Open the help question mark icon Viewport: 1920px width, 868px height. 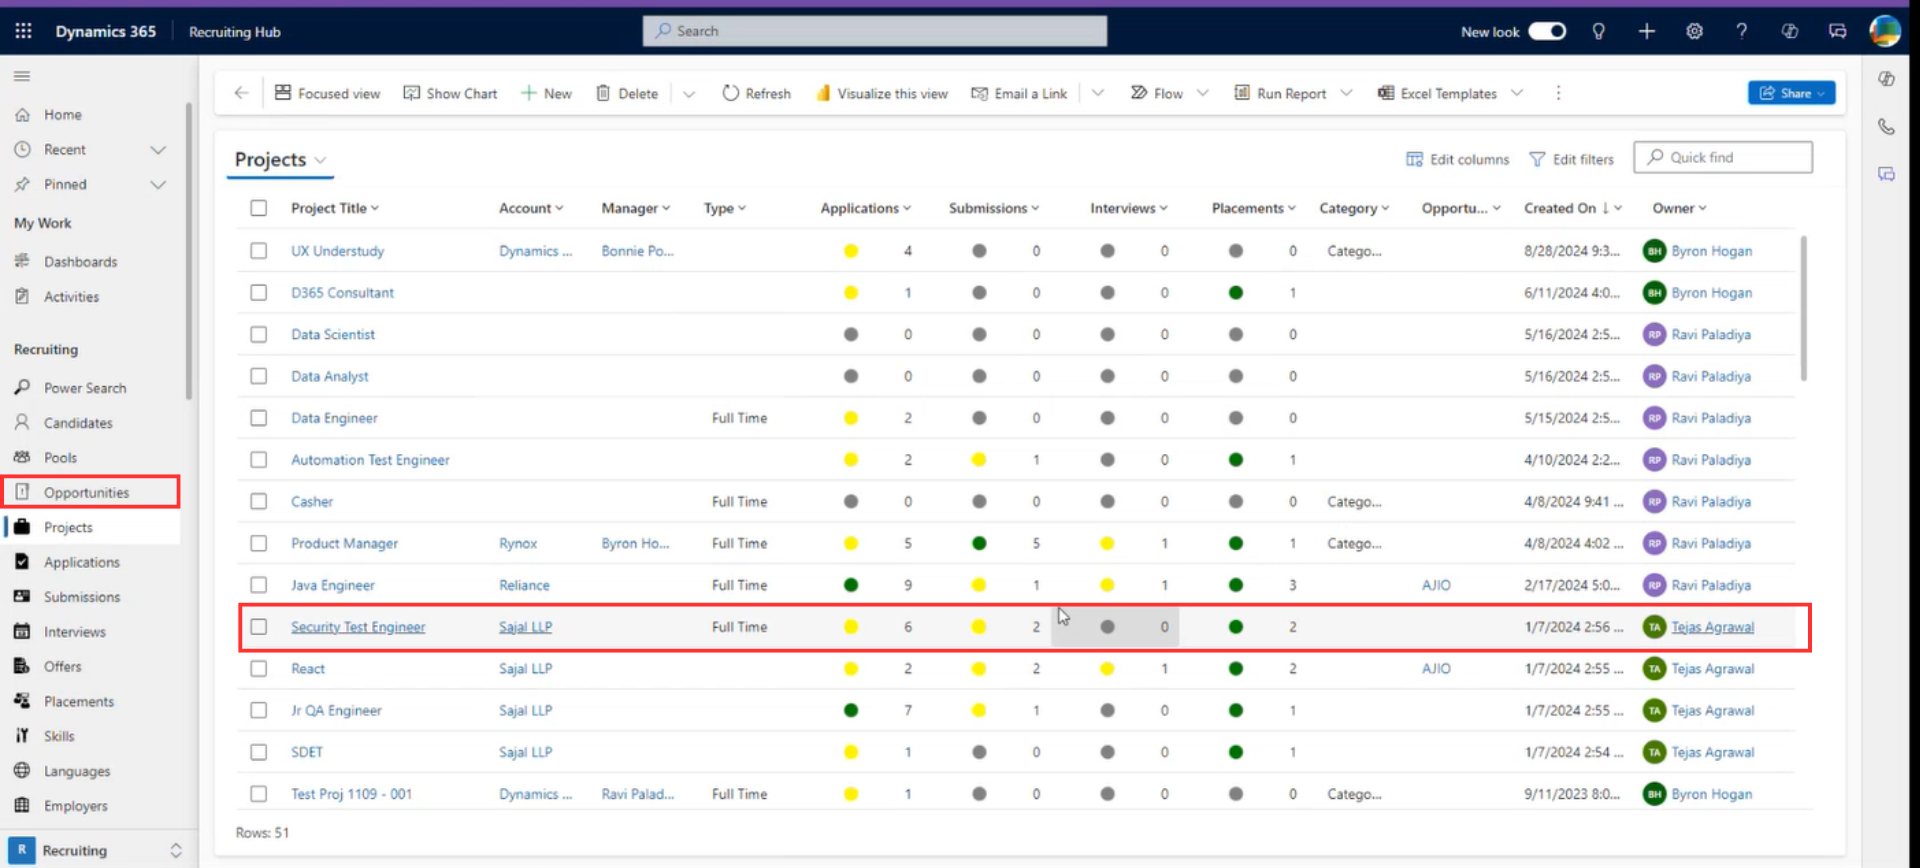click(1741, 31)
